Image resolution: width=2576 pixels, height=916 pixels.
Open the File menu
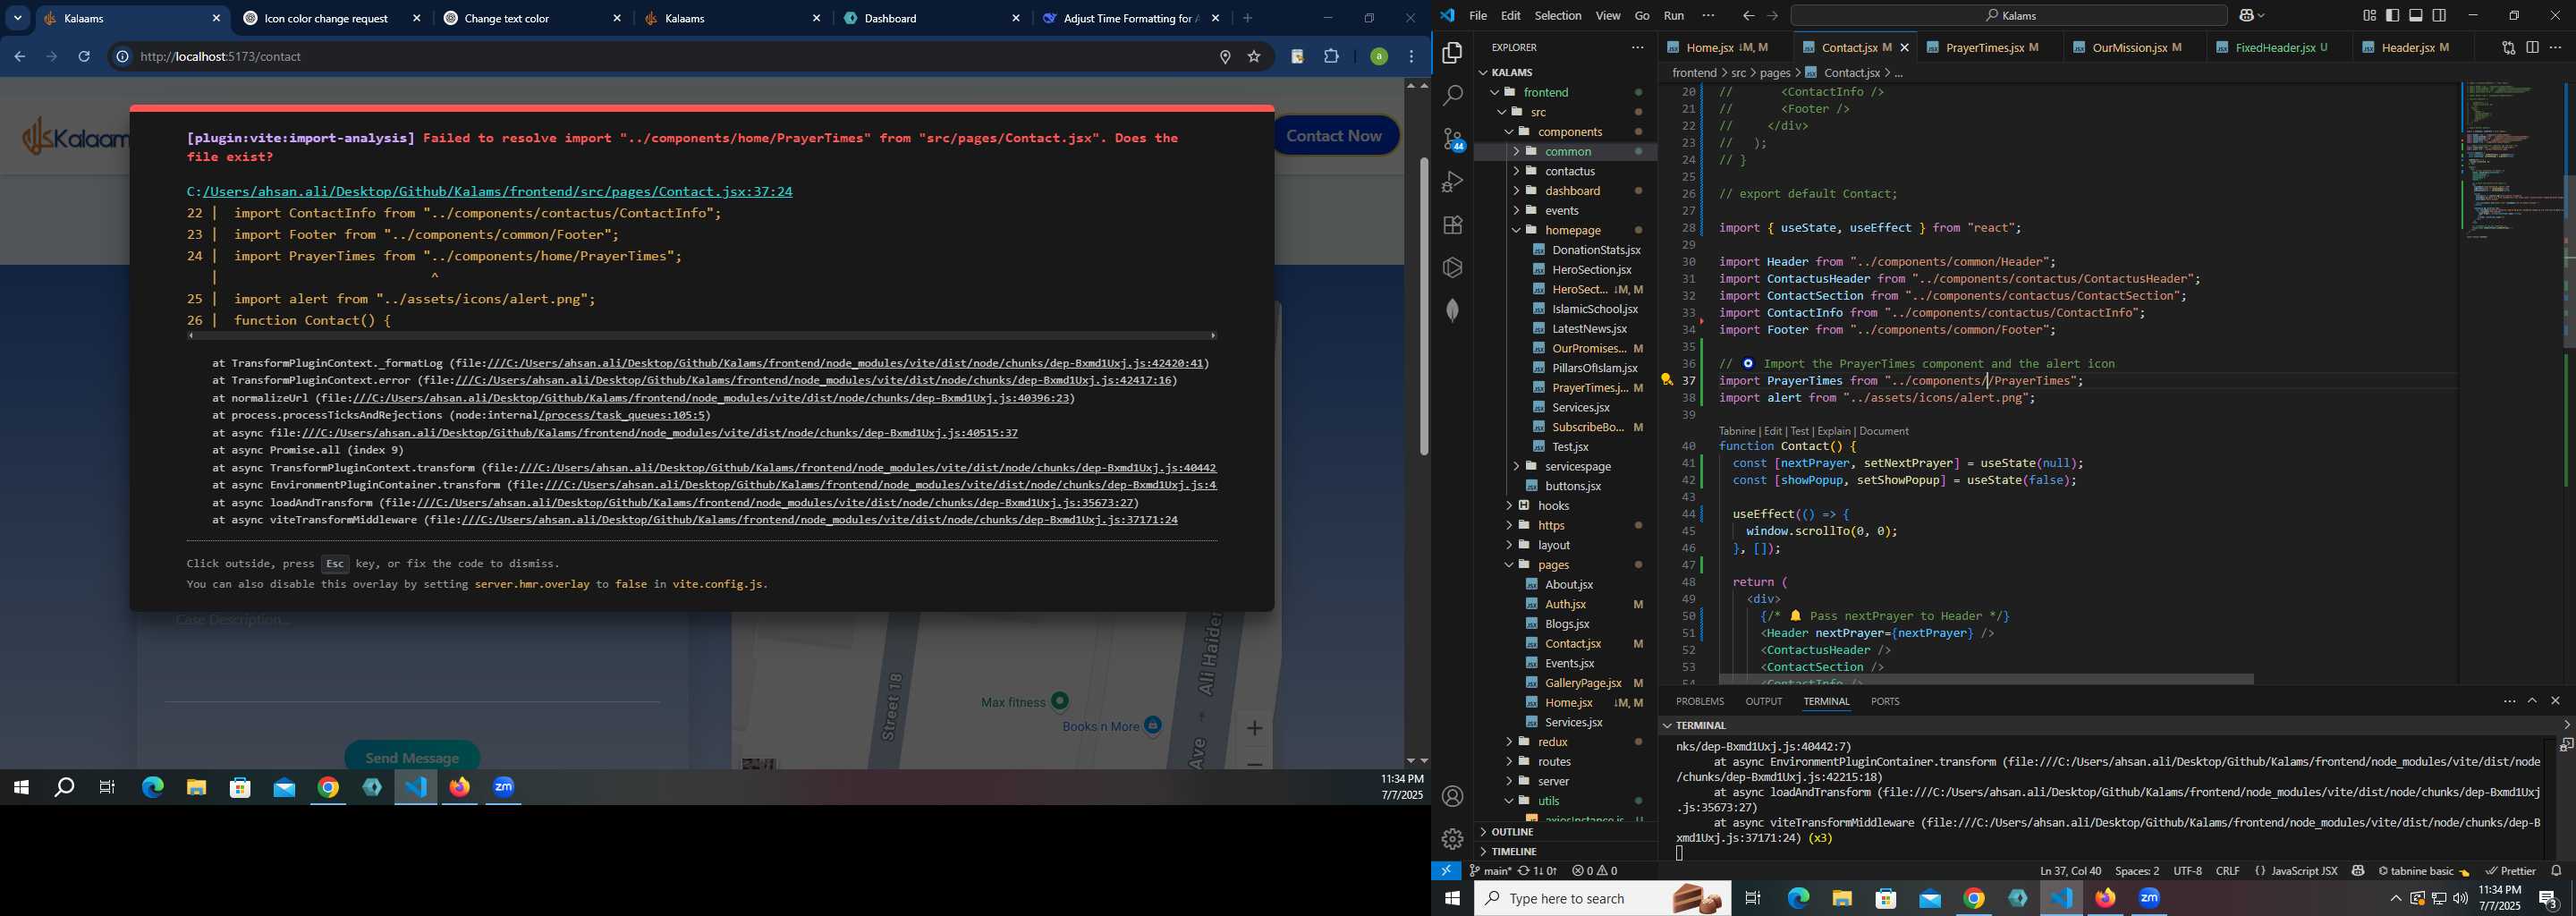1477,16
